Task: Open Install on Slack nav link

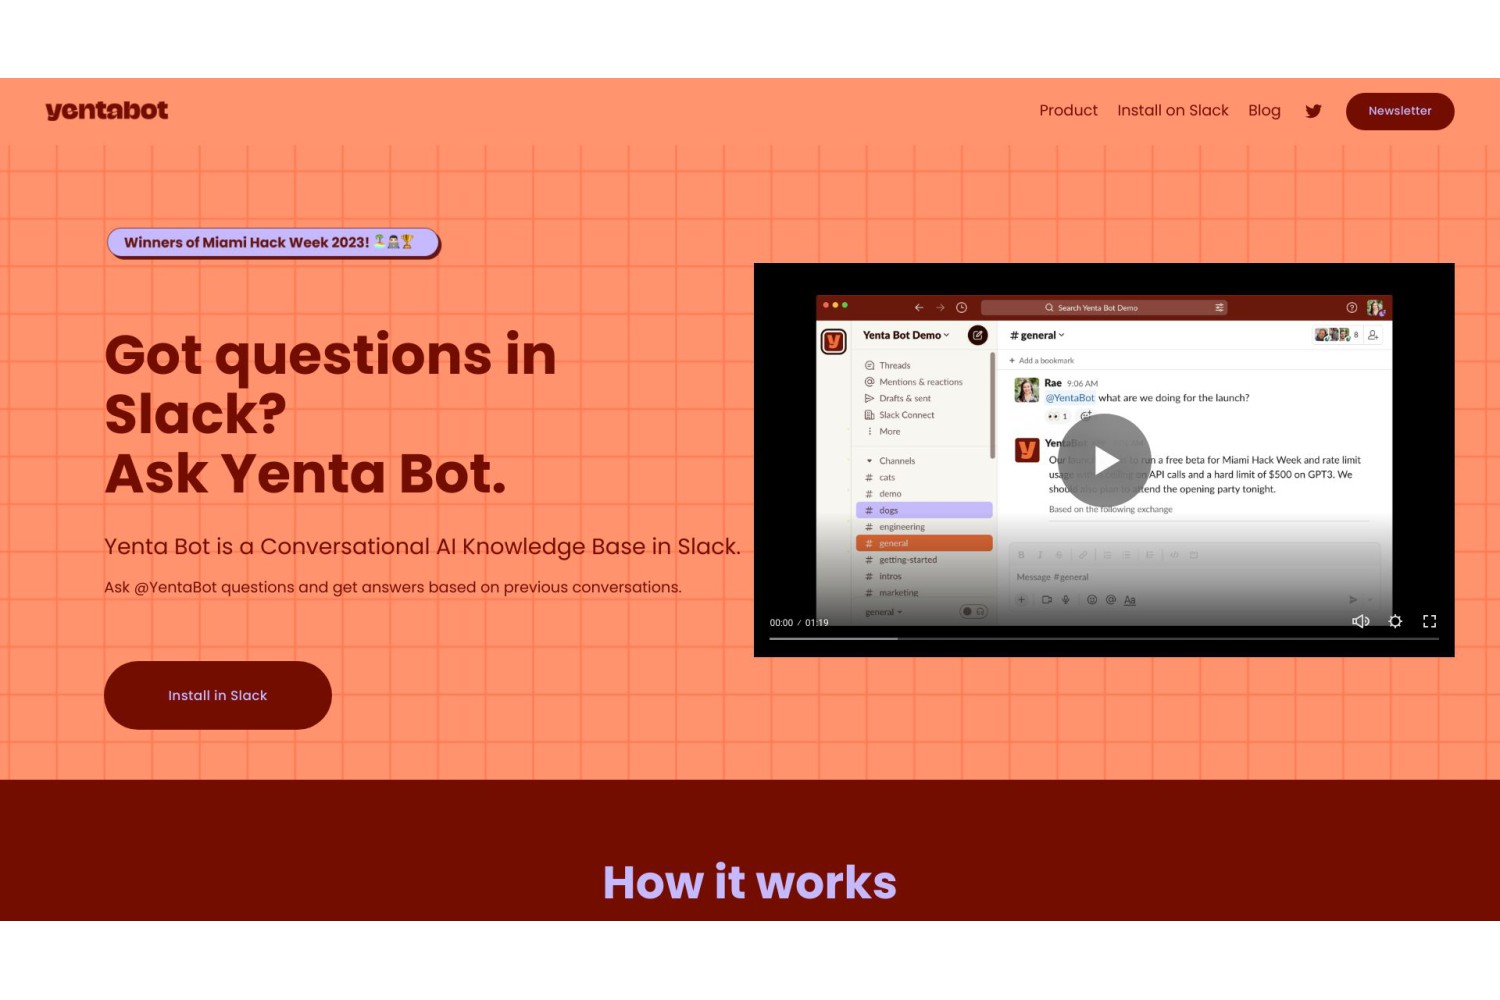Action: [x=1173, y=110]
